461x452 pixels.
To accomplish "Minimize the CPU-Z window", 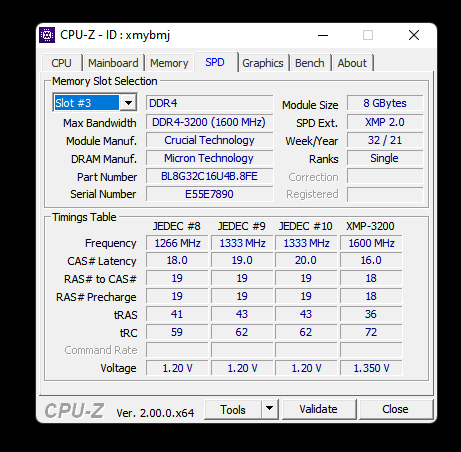I will [323, 35].
